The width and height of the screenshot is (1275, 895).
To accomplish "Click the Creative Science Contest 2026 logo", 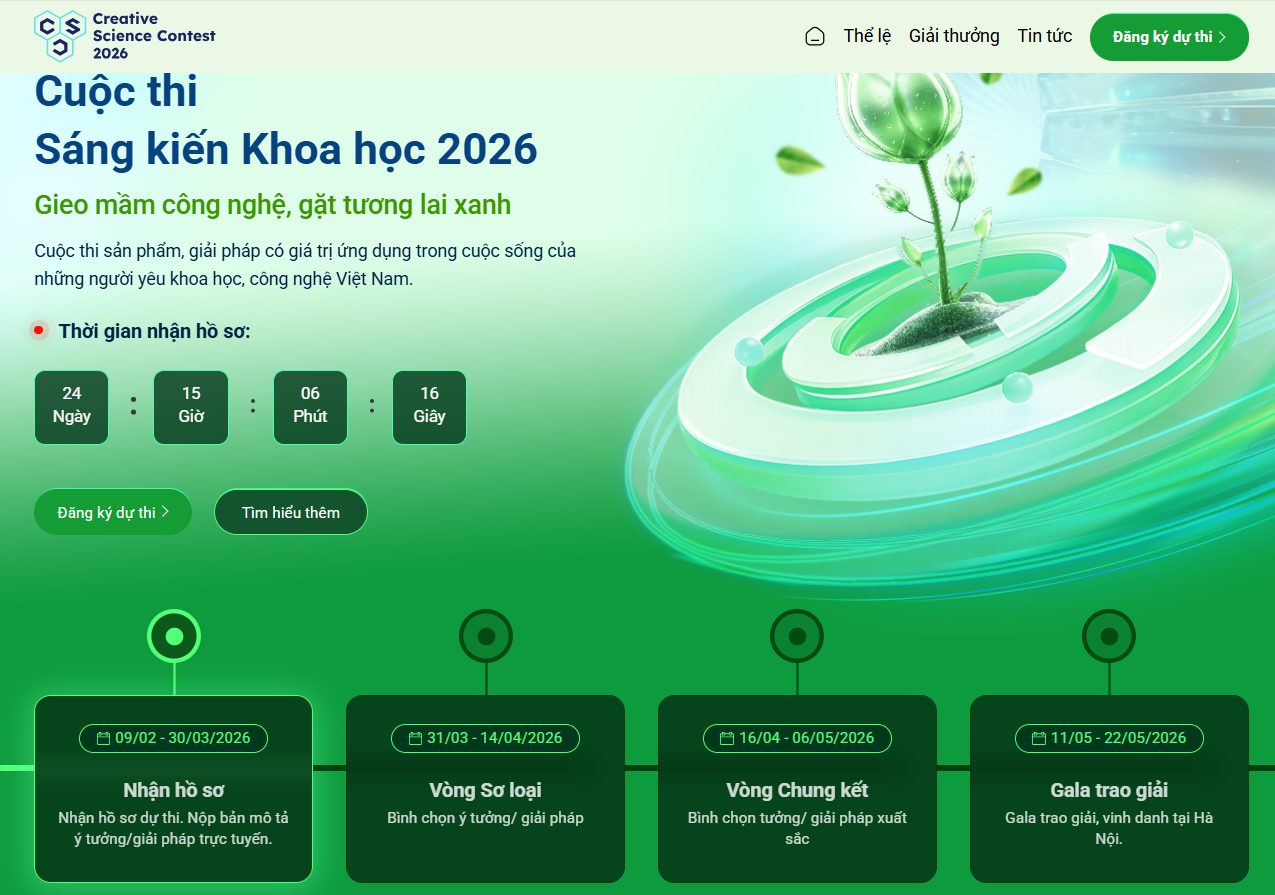I will pos(125,36).
